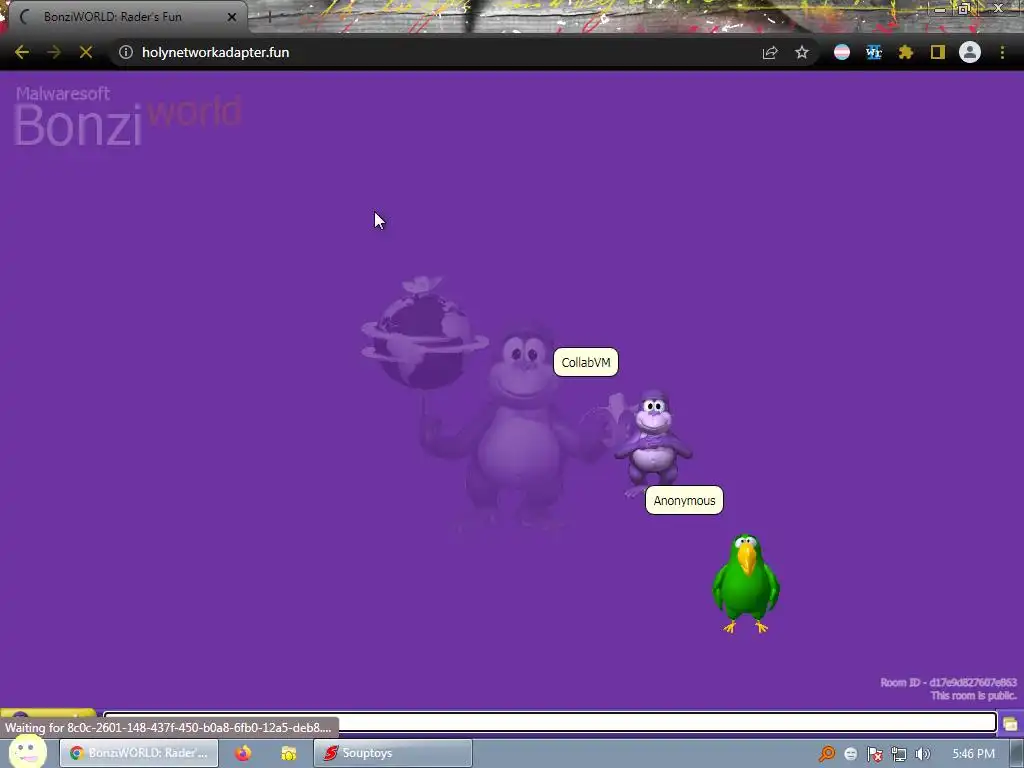Open the network connection tray icon

click(899, 754)
